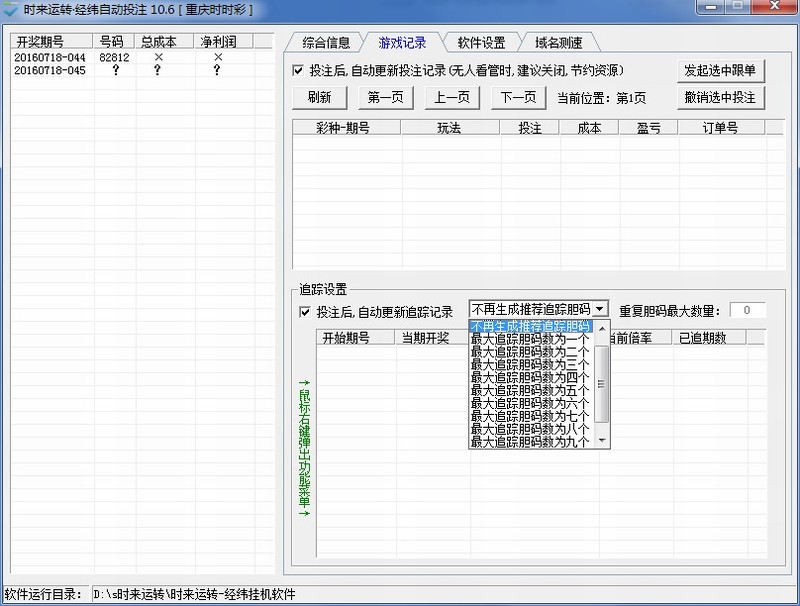Screen dimensions: 800x606
Task: Click the 下一页 button
Action: [x=518, y=98]
